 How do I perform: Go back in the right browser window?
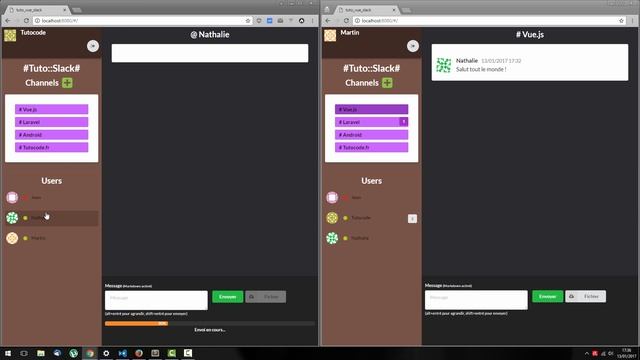click(x=328, y=20)
